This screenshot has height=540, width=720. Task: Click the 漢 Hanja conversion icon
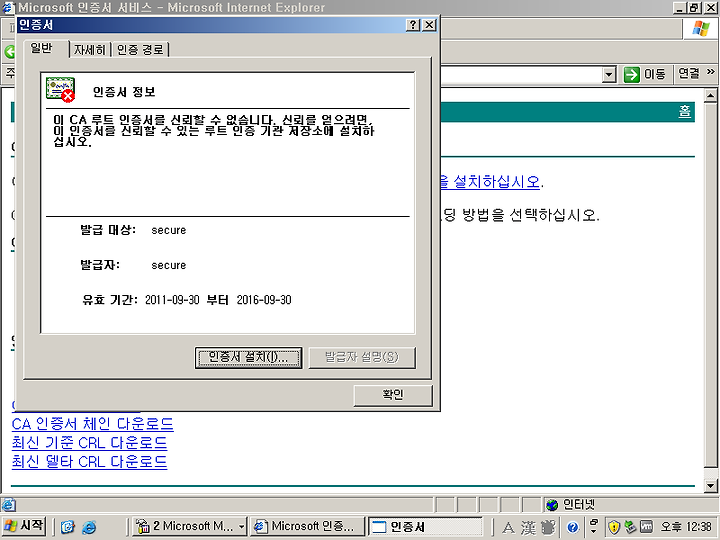(528, 527)
